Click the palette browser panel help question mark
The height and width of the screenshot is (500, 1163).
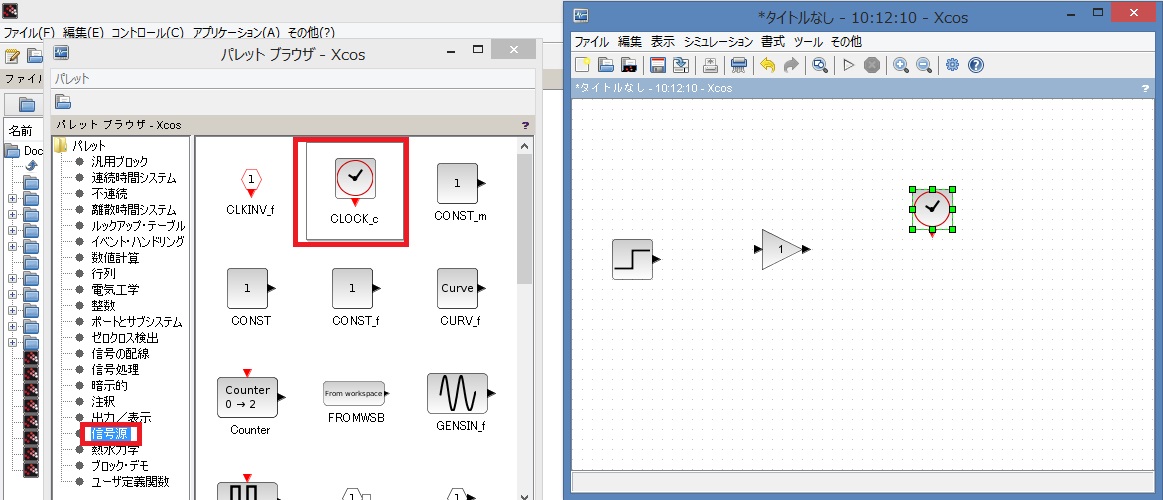(525, 125)
